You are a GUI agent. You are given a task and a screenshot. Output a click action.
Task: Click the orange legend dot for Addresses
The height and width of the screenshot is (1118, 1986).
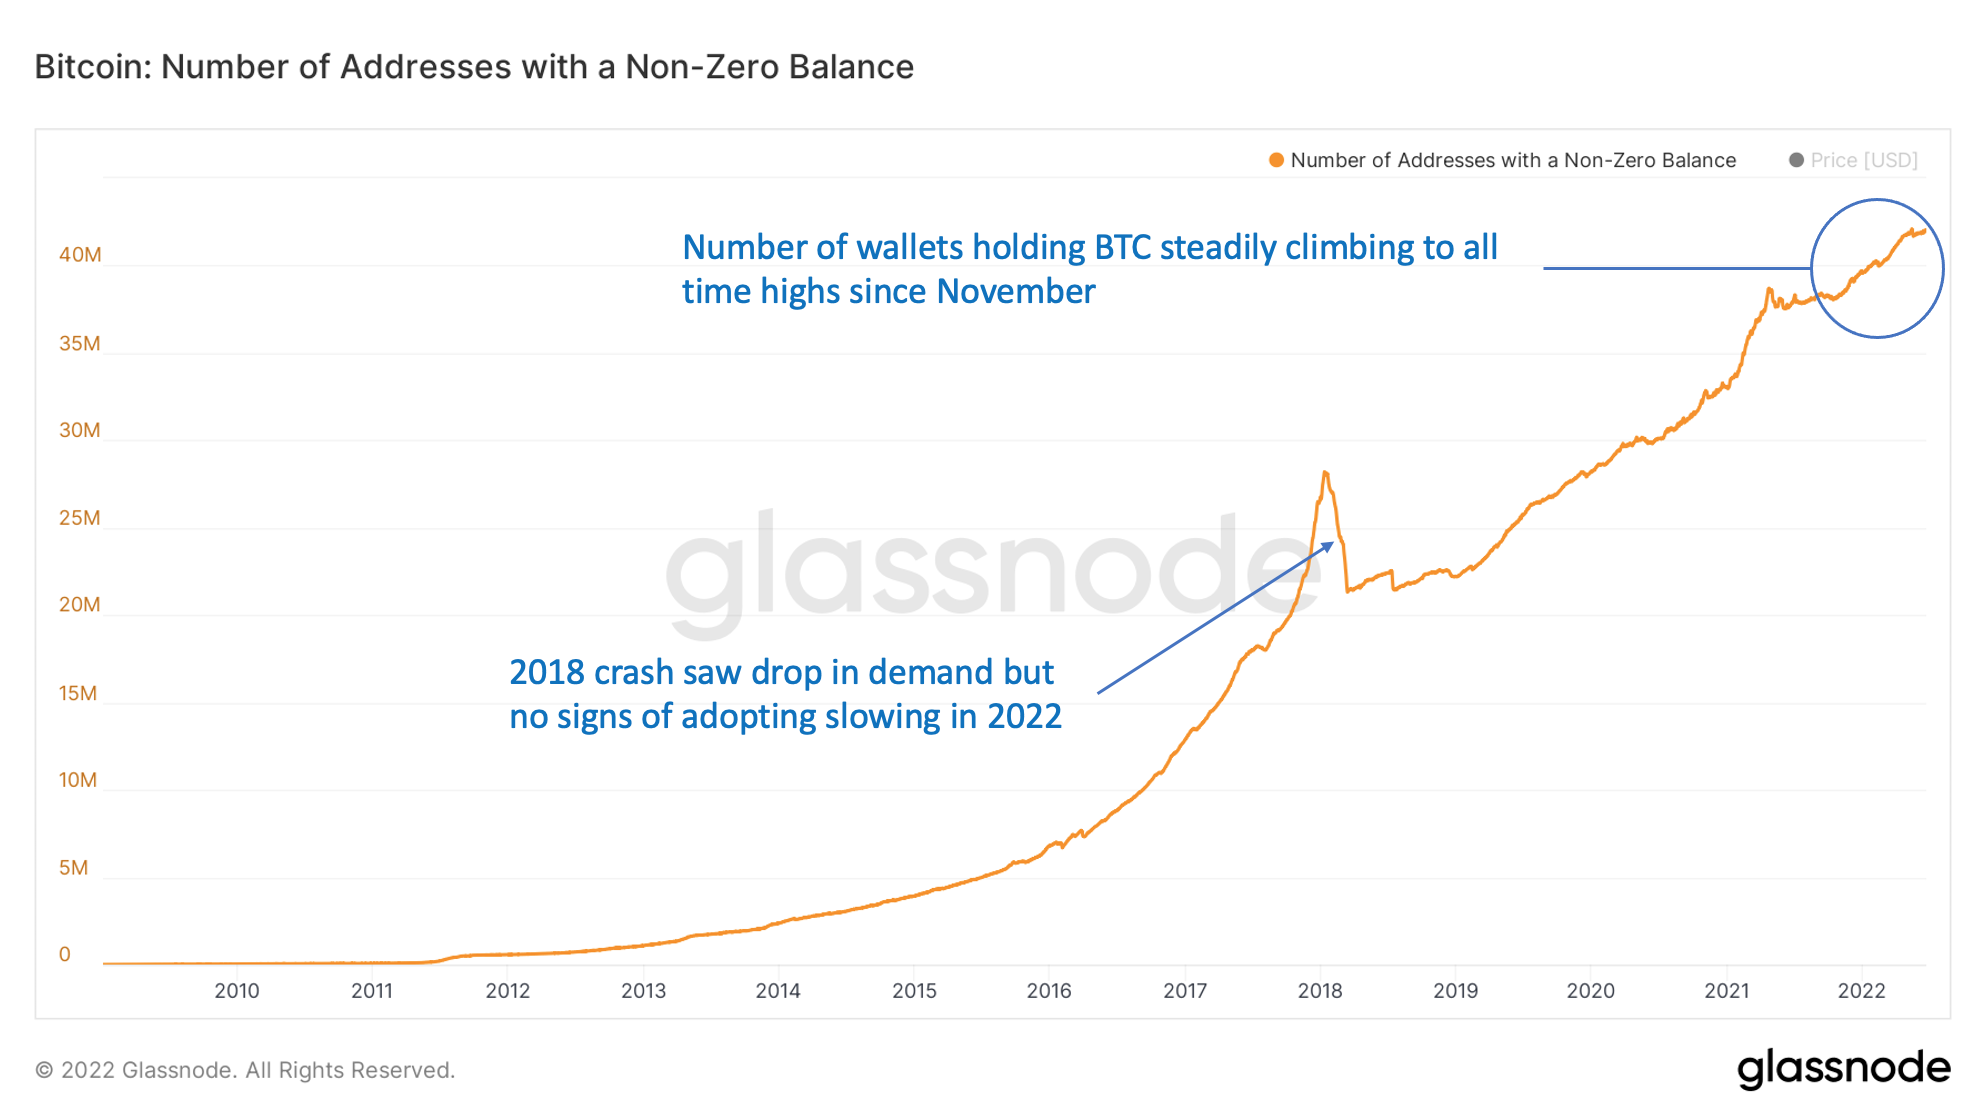coord(1276,160)
